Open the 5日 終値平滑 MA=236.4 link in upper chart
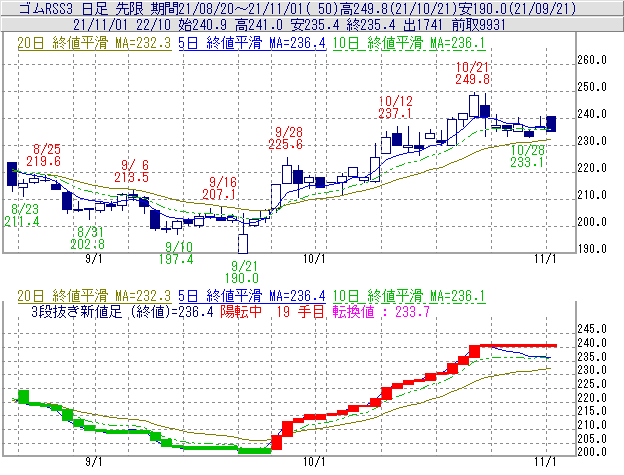Screen dimensions: 624x475 (x=252, y=43)
